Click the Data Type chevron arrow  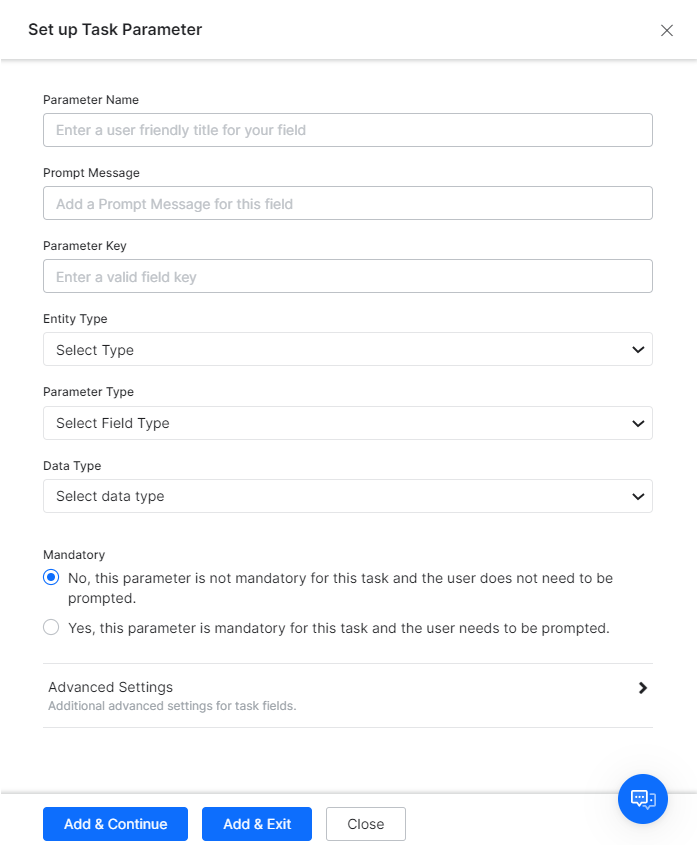point(639,496)
